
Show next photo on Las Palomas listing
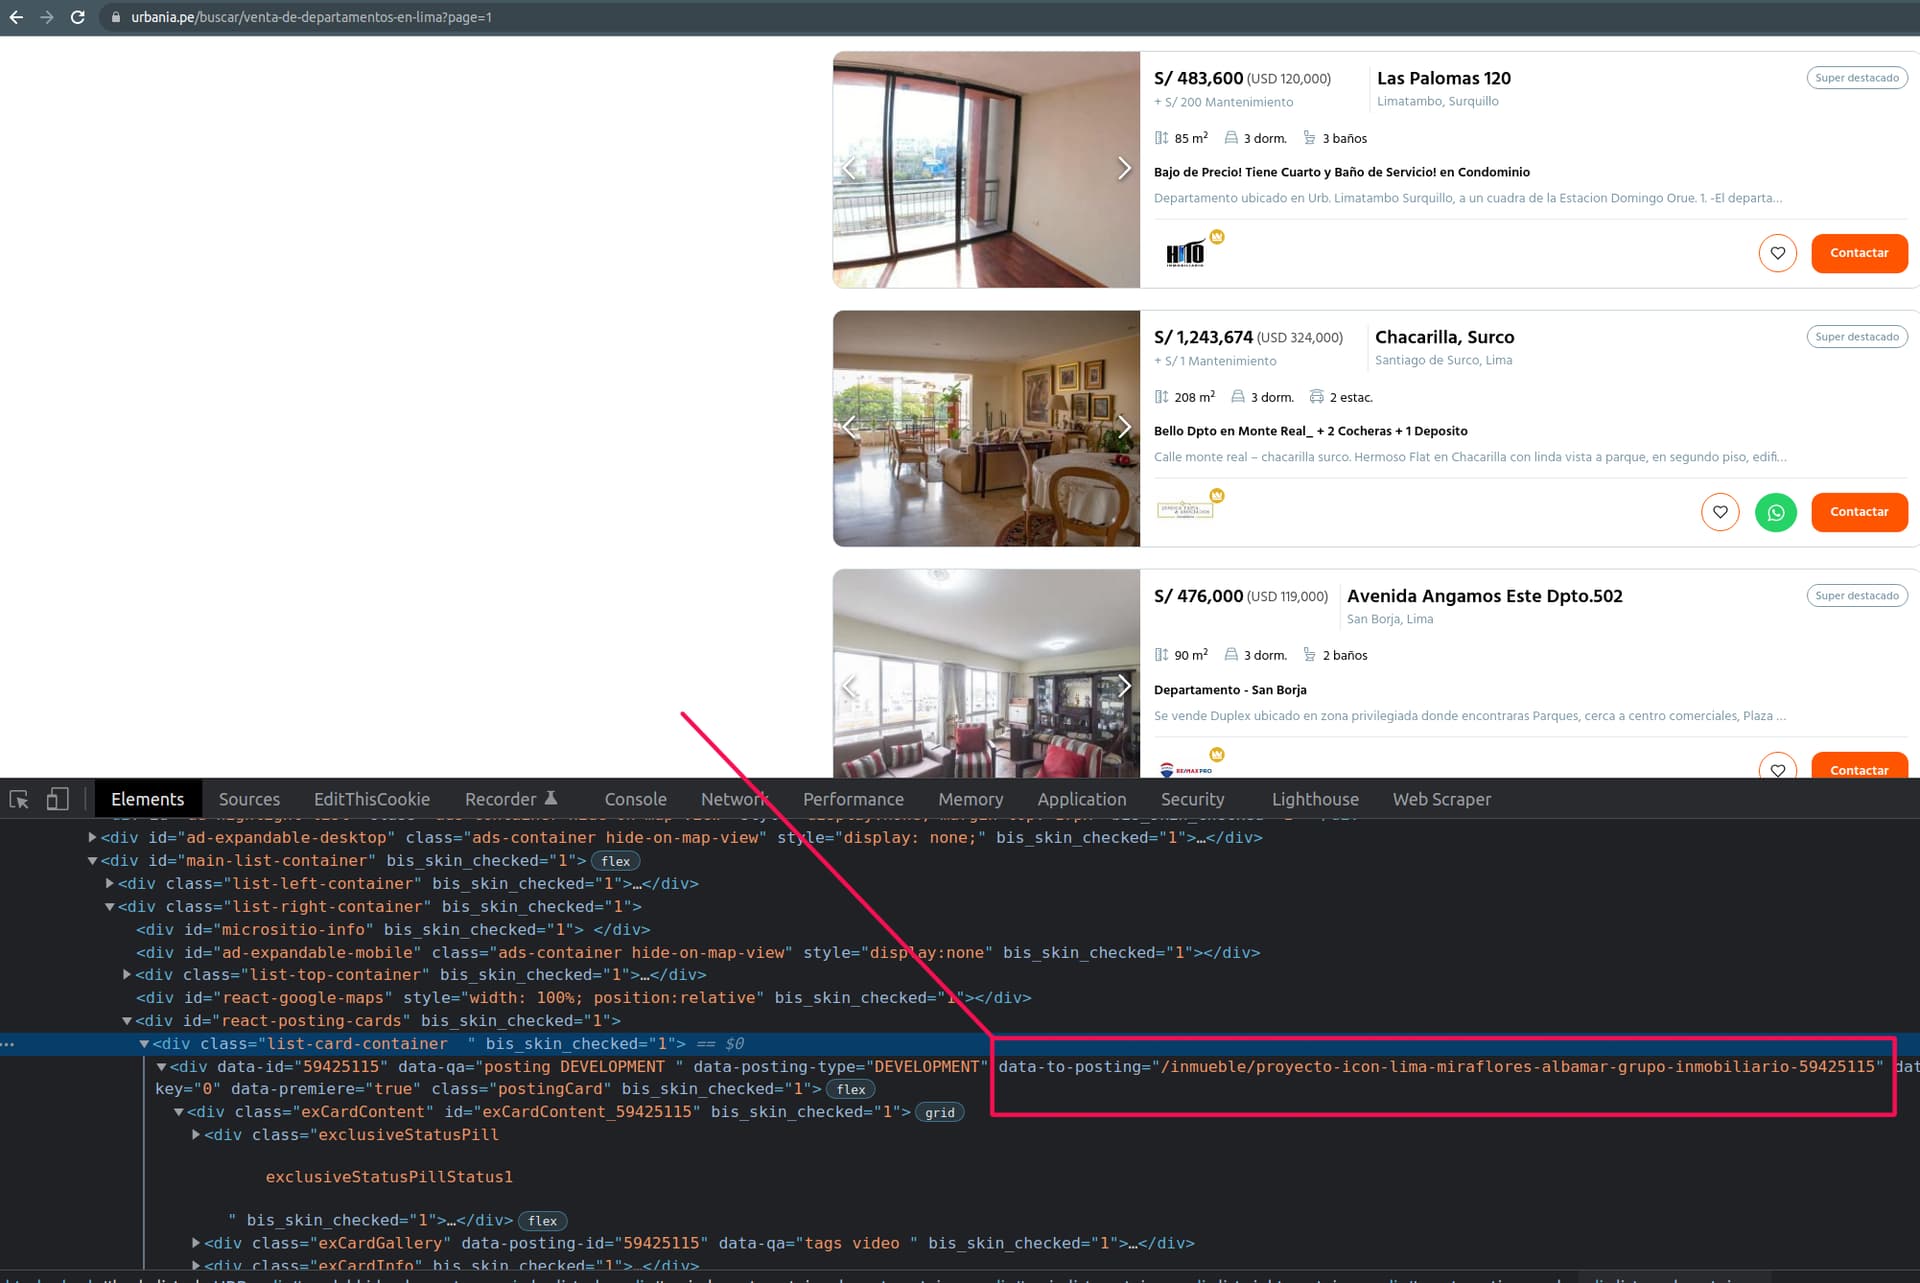(x=1123, y=168)
